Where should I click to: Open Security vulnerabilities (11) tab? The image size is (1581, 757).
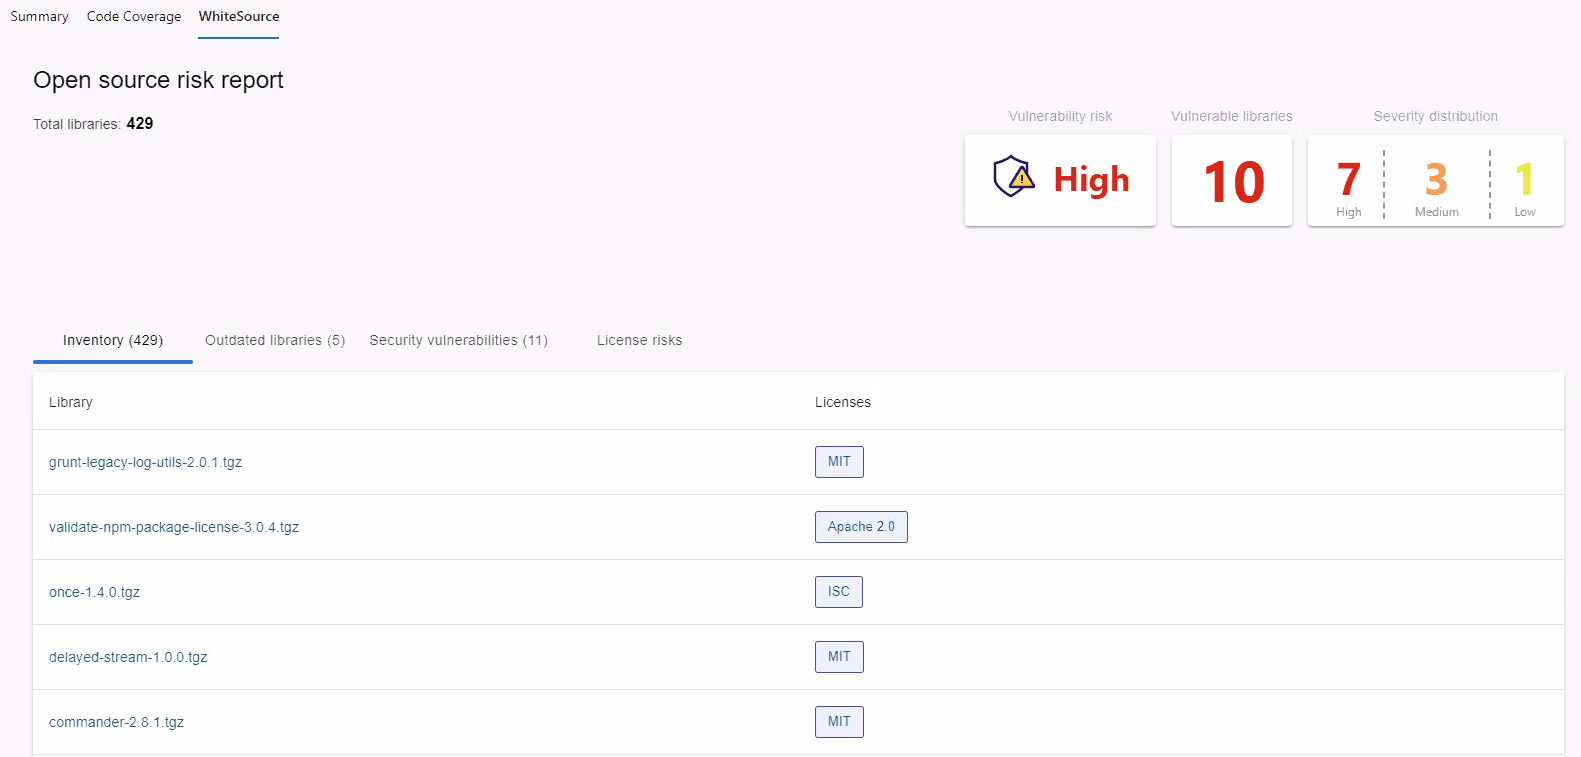[x=458, y=341]
